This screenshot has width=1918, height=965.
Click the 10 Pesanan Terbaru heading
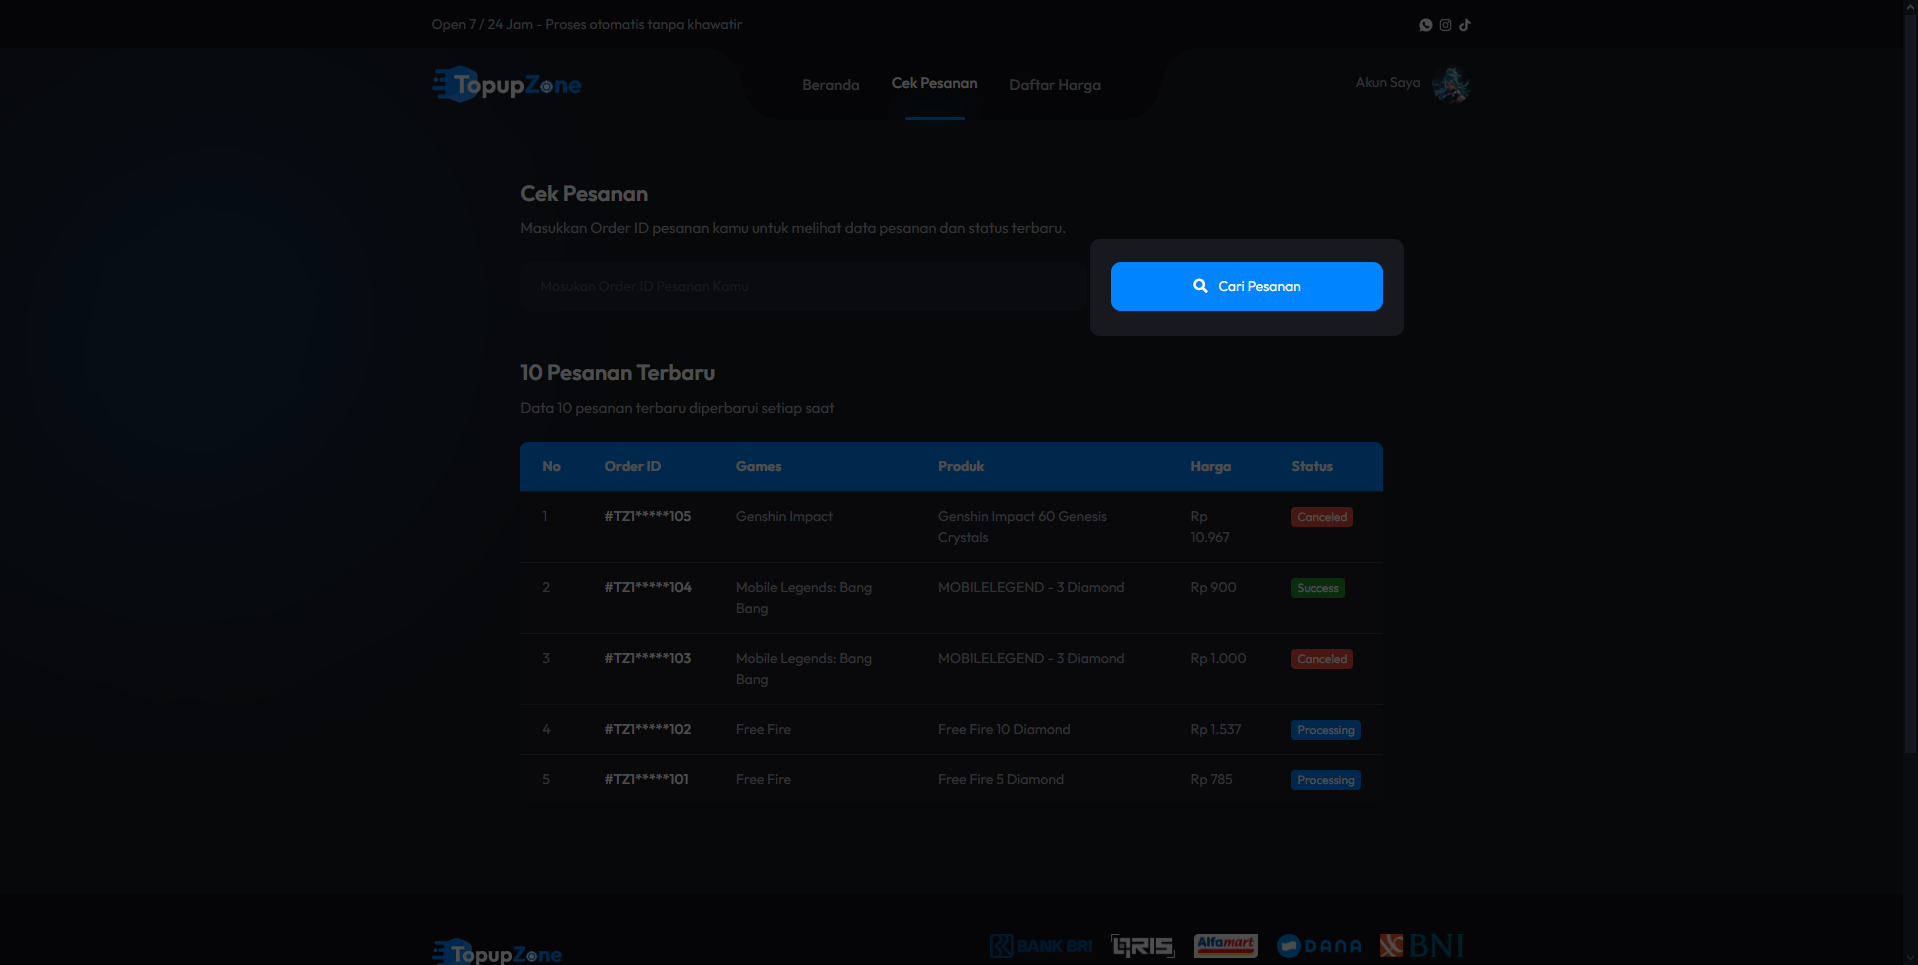618,373
